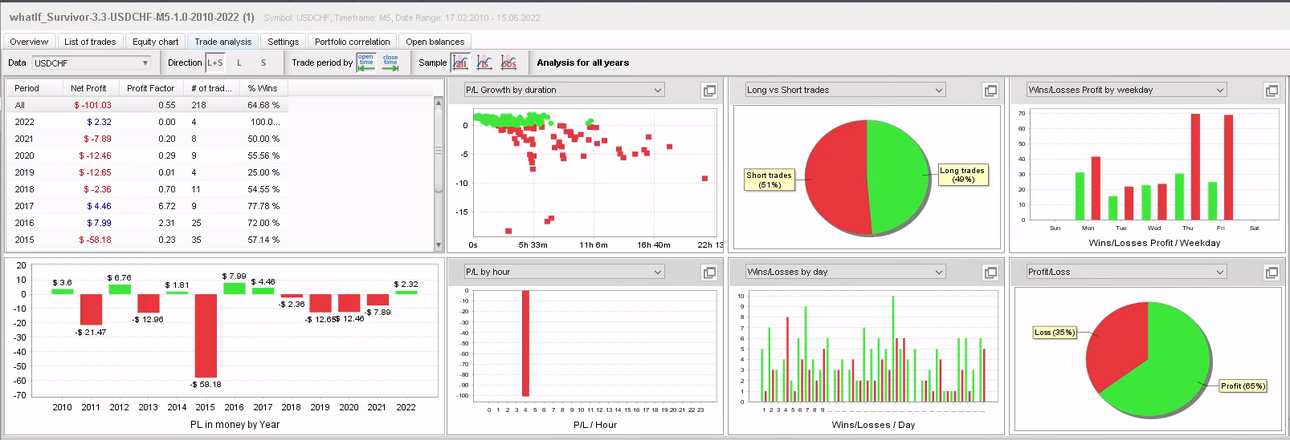Choose the IS sample icon

[485, 63]
